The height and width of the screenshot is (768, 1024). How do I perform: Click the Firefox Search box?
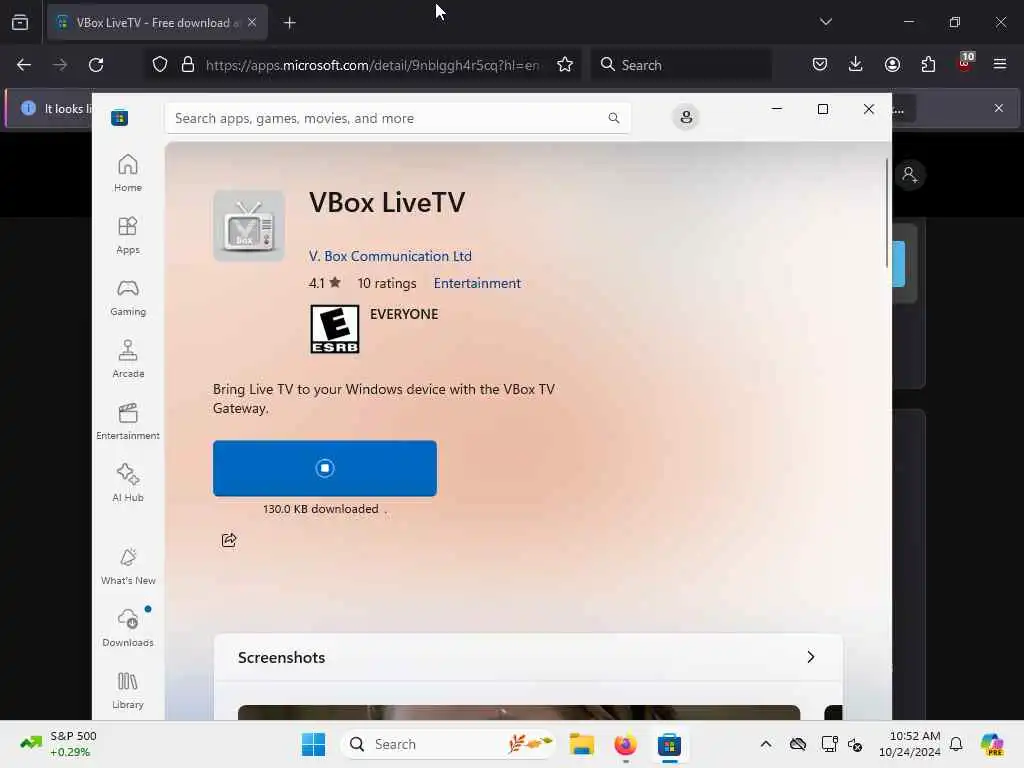[x=682, y=65]
